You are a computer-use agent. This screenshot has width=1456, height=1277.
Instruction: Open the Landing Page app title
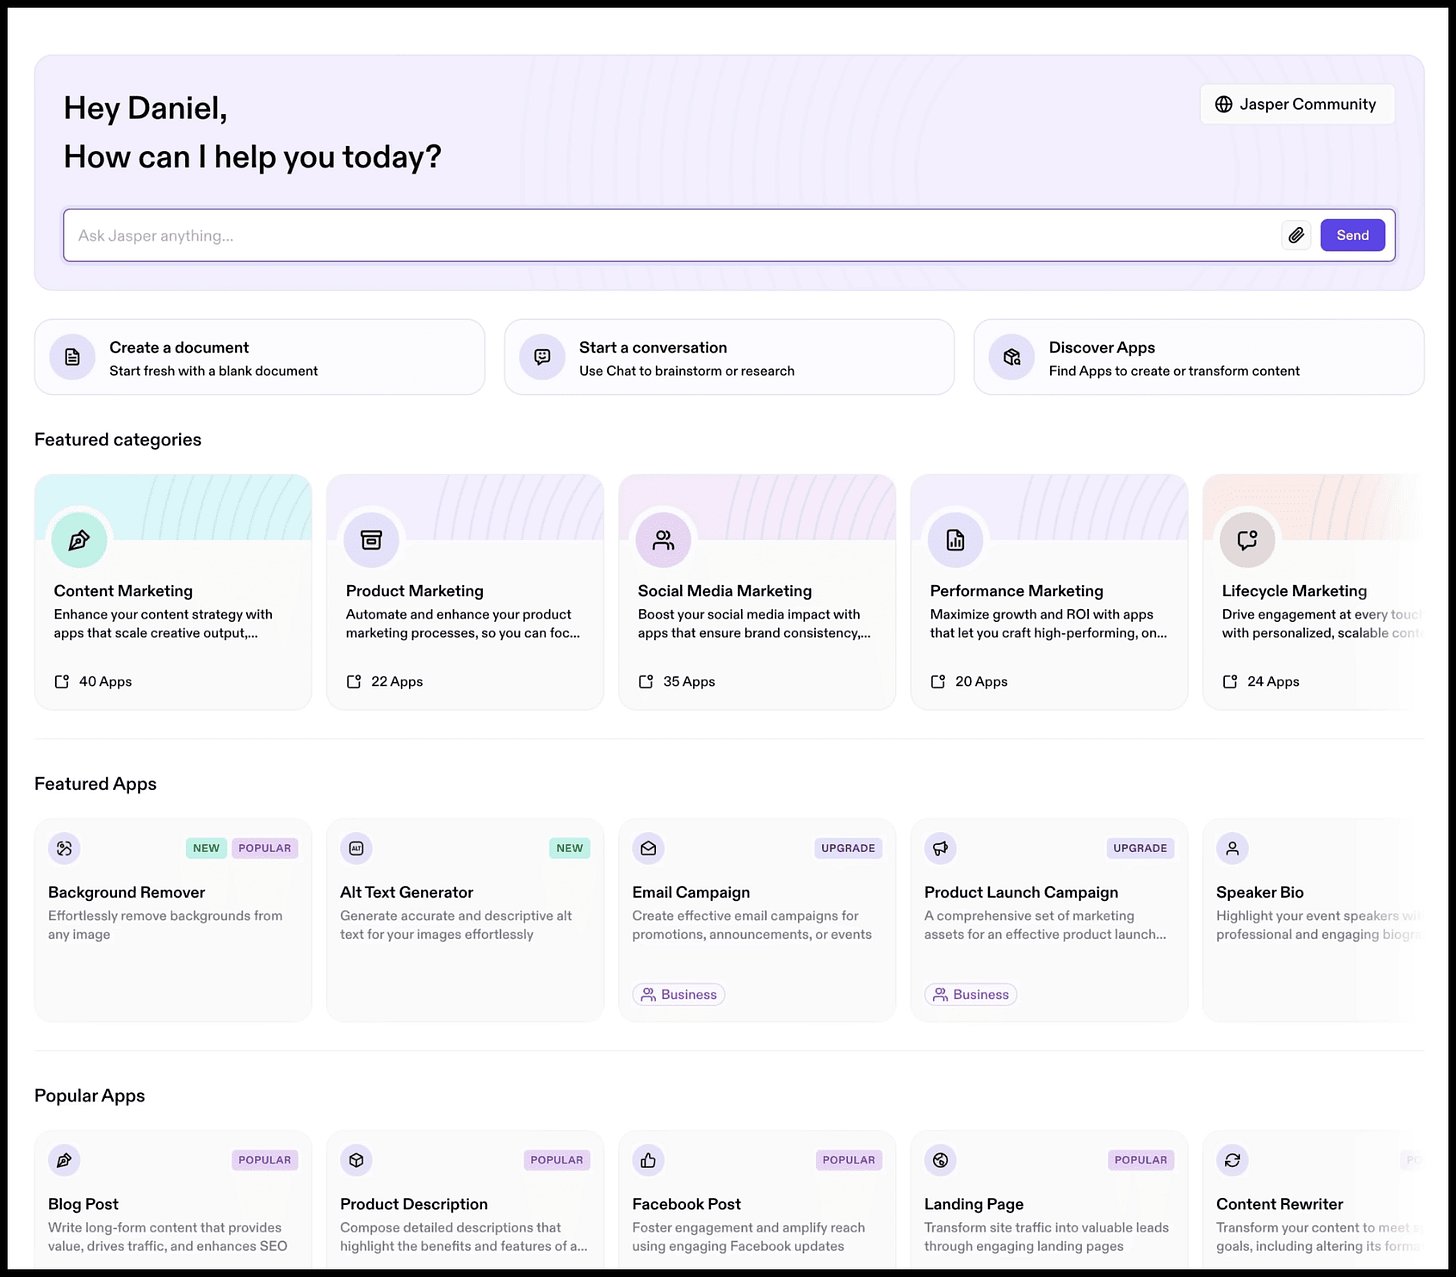974,1204
